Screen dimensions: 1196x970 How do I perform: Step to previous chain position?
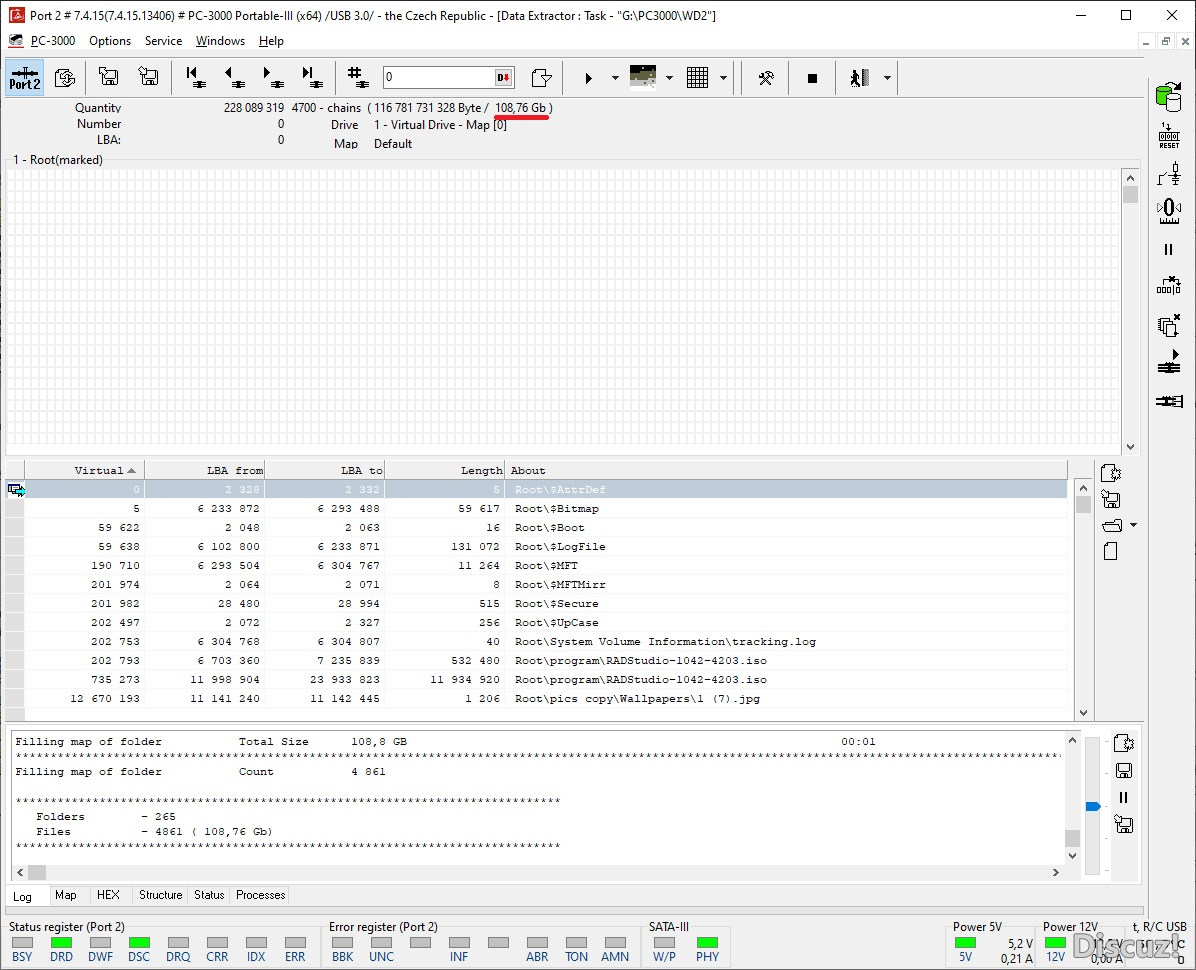tap(234, 77)
